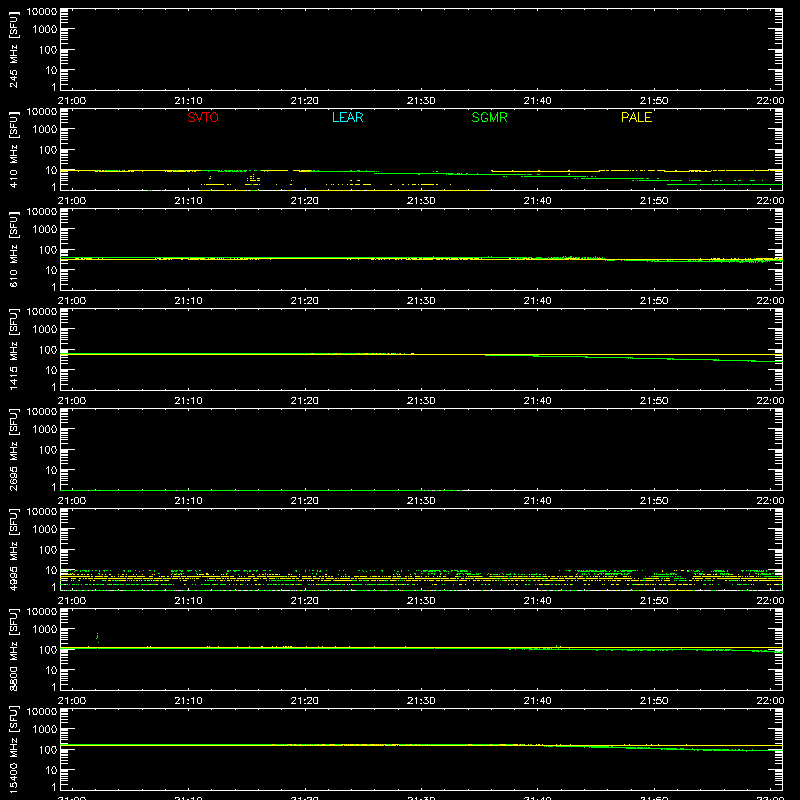This screenshot has width=800, height=800.
Task: Click the 100 label on the 2695 MHz axis
Action: (48, 449)
